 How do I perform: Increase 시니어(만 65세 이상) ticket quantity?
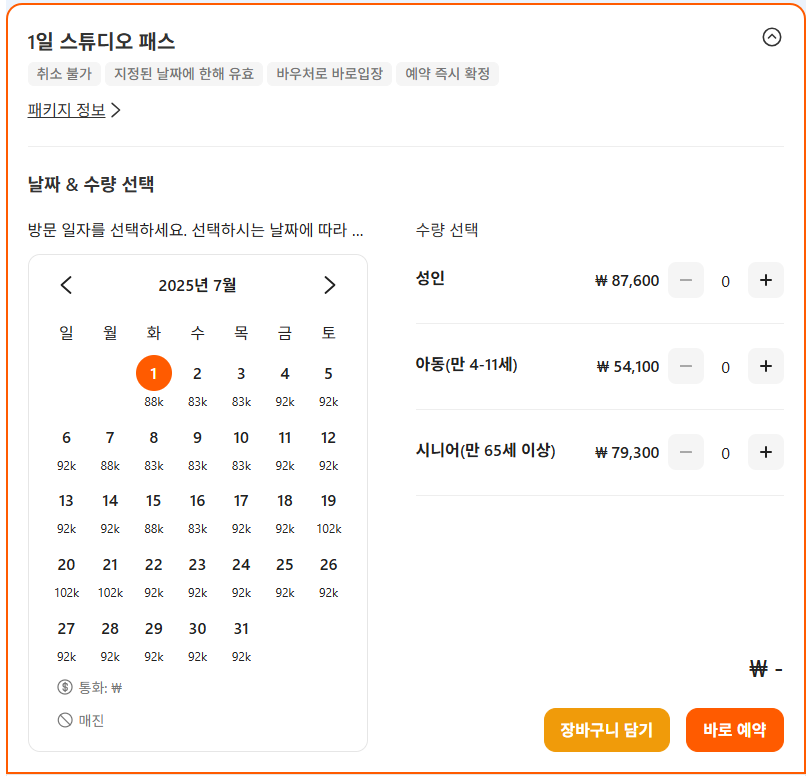click(x=765, y=452)
